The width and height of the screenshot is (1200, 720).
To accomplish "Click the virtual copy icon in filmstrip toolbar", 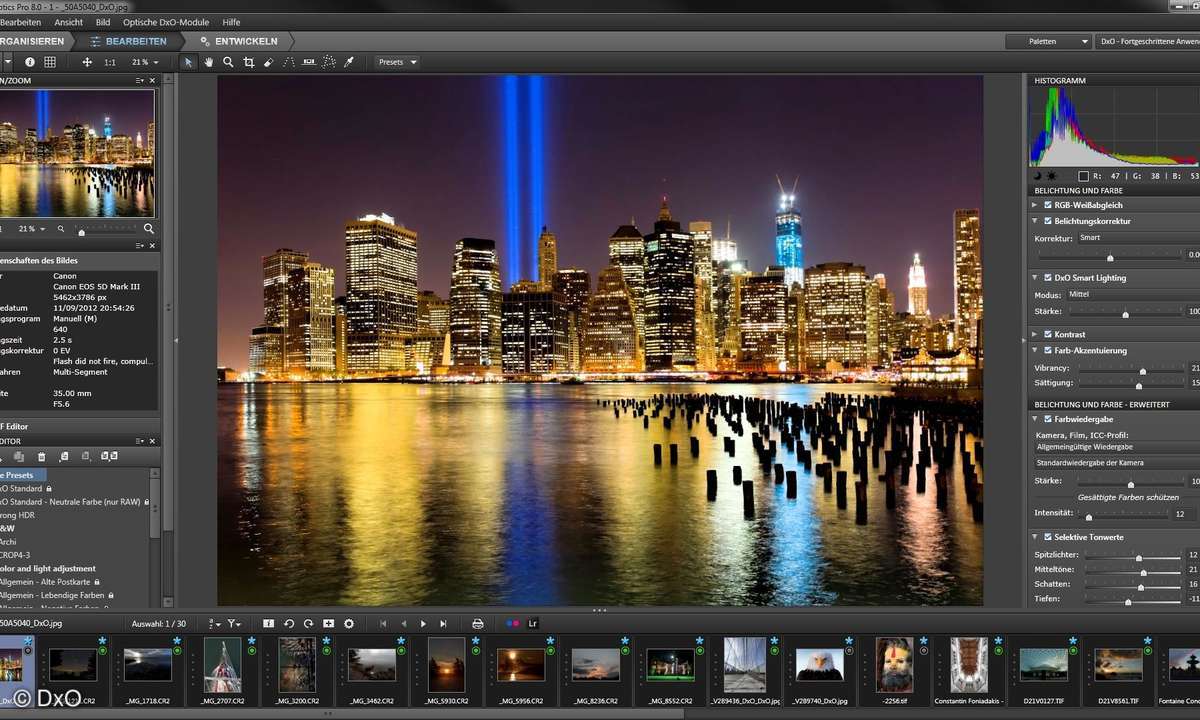I will (329, 623).
